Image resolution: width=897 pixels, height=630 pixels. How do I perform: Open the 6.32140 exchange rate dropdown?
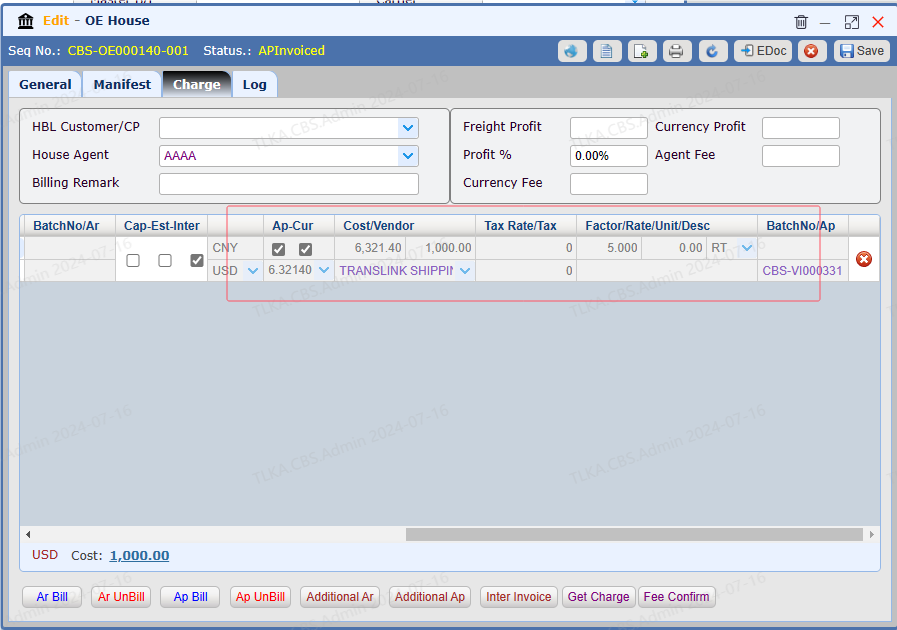click(324, 270)
